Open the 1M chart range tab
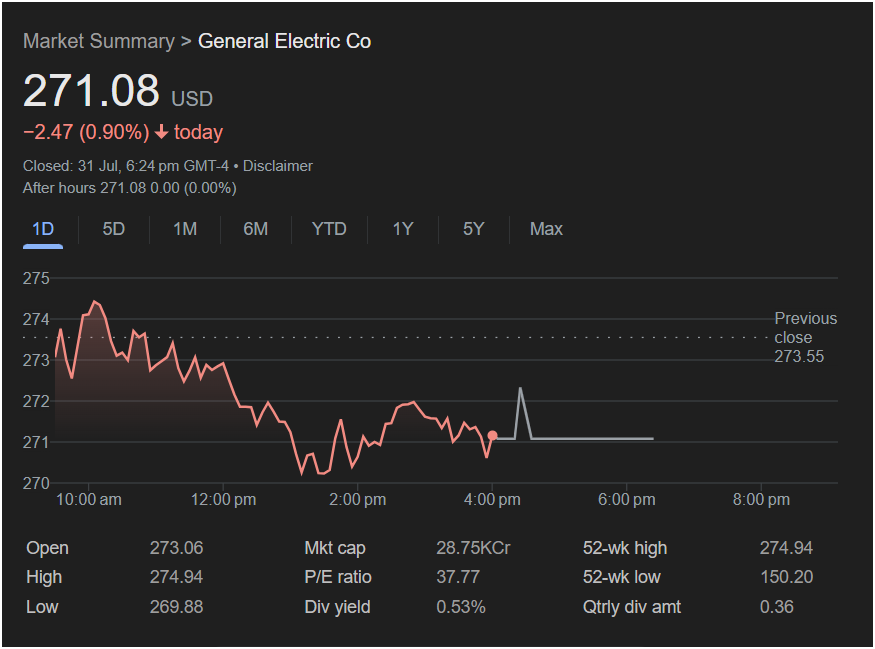The image size is (875, 649). (185, 229)
